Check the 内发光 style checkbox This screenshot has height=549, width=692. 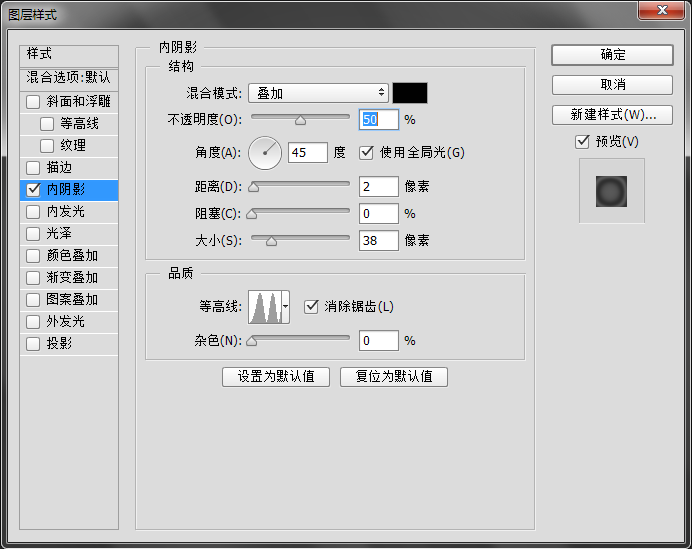pyautogui.click(x=33, y=212)
